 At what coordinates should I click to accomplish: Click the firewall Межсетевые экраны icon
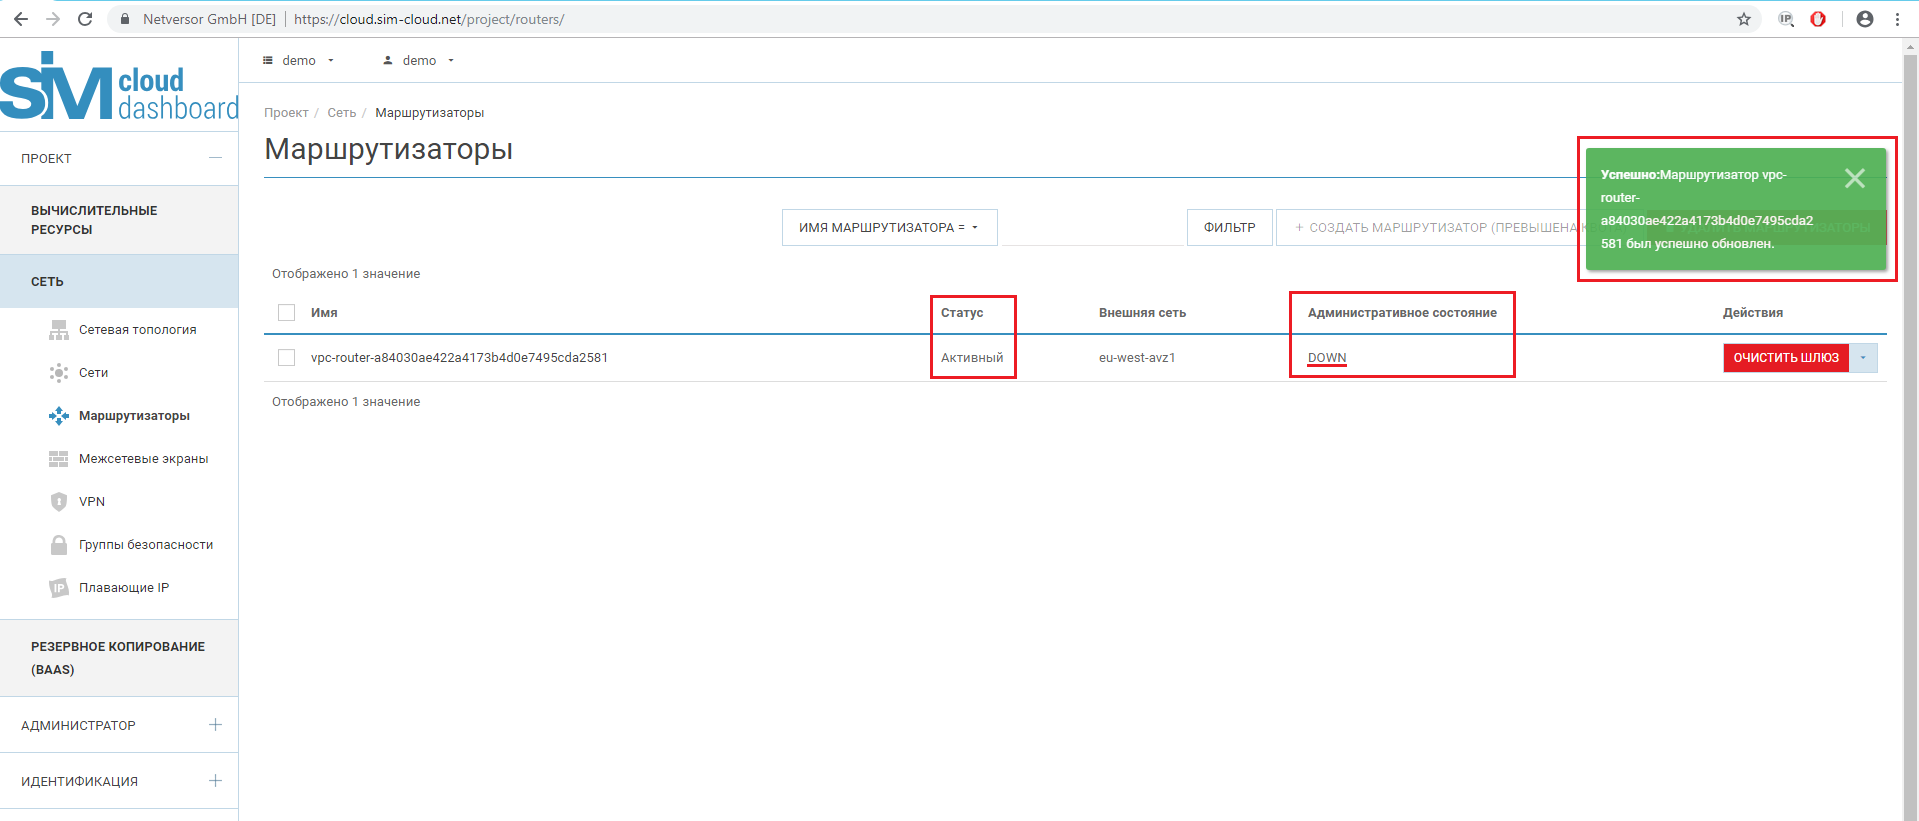(59, 459)
